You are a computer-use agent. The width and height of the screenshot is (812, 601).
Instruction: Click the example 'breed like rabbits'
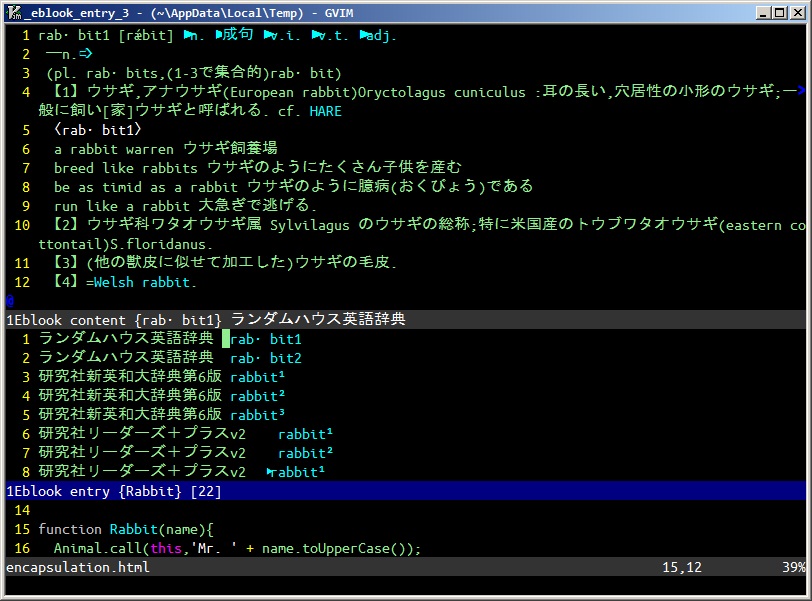coord(257,168)
